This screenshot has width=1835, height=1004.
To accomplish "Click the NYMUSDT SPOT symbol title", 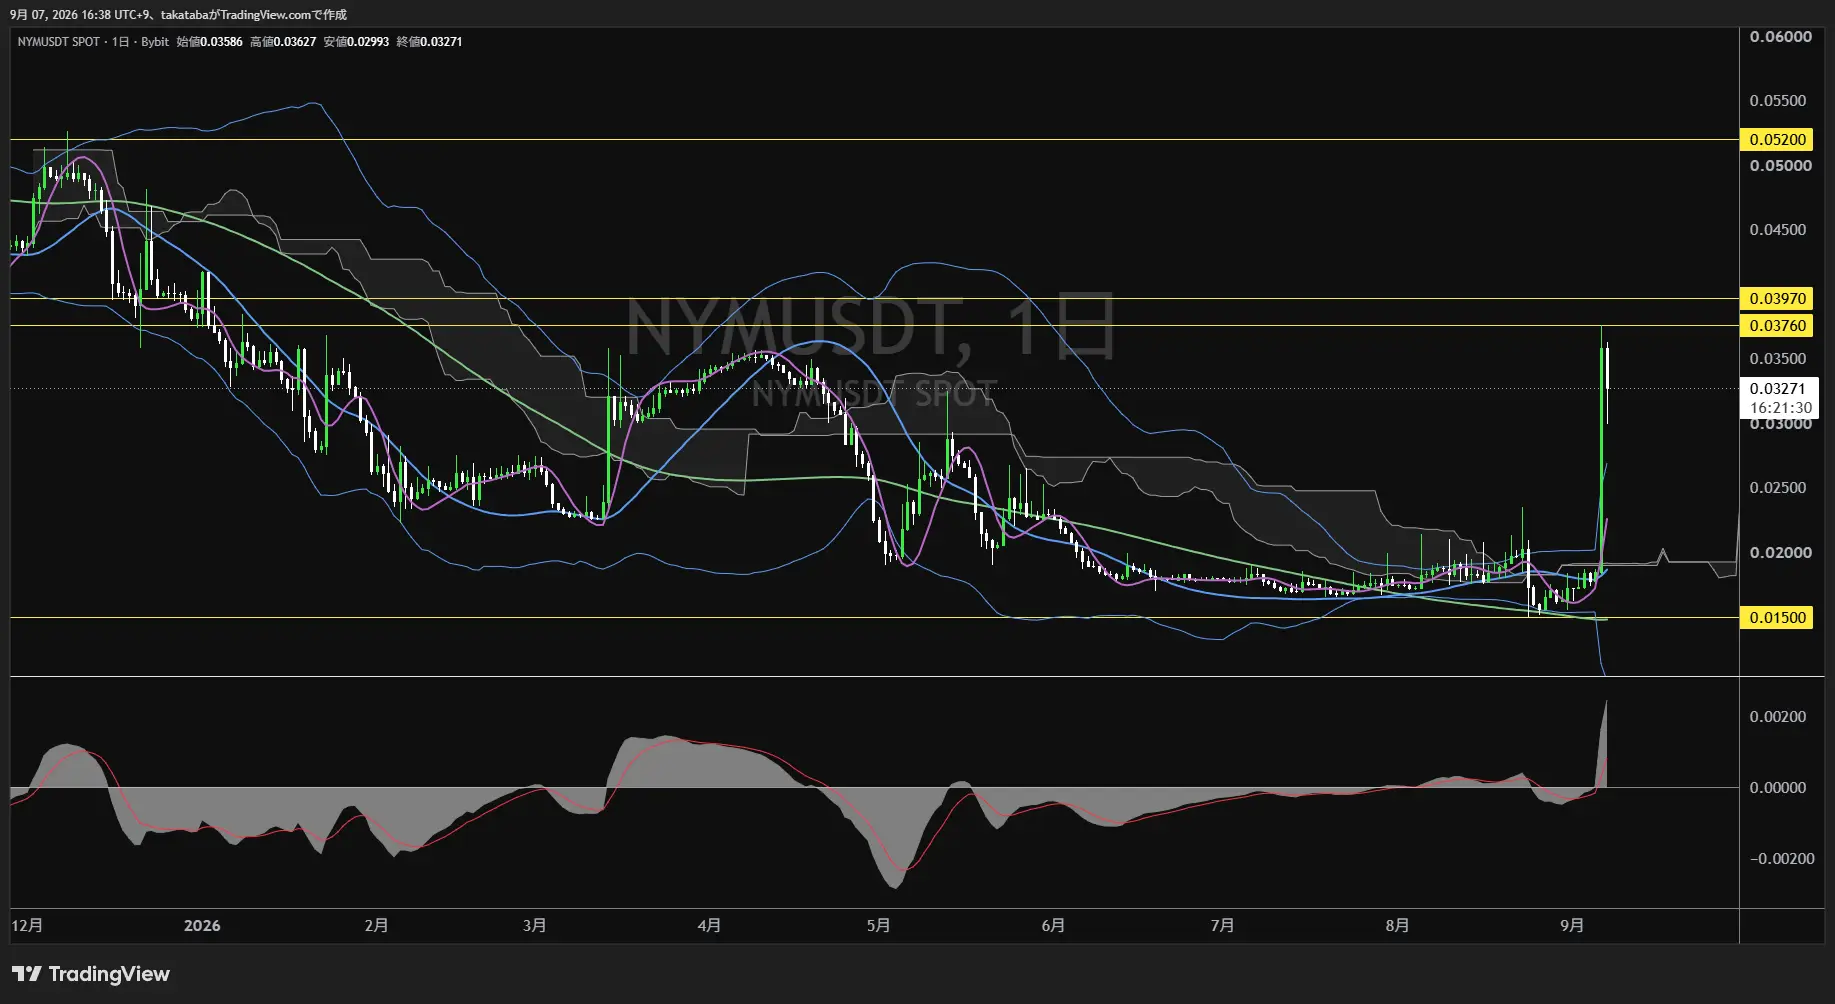I will click(58, 42).
